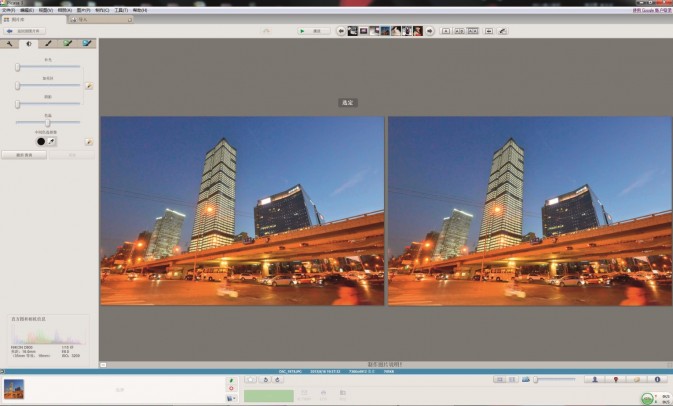Rotate photo clockwise
The width and height of the screenshot is (673, 406).
[x=277, y=379]
